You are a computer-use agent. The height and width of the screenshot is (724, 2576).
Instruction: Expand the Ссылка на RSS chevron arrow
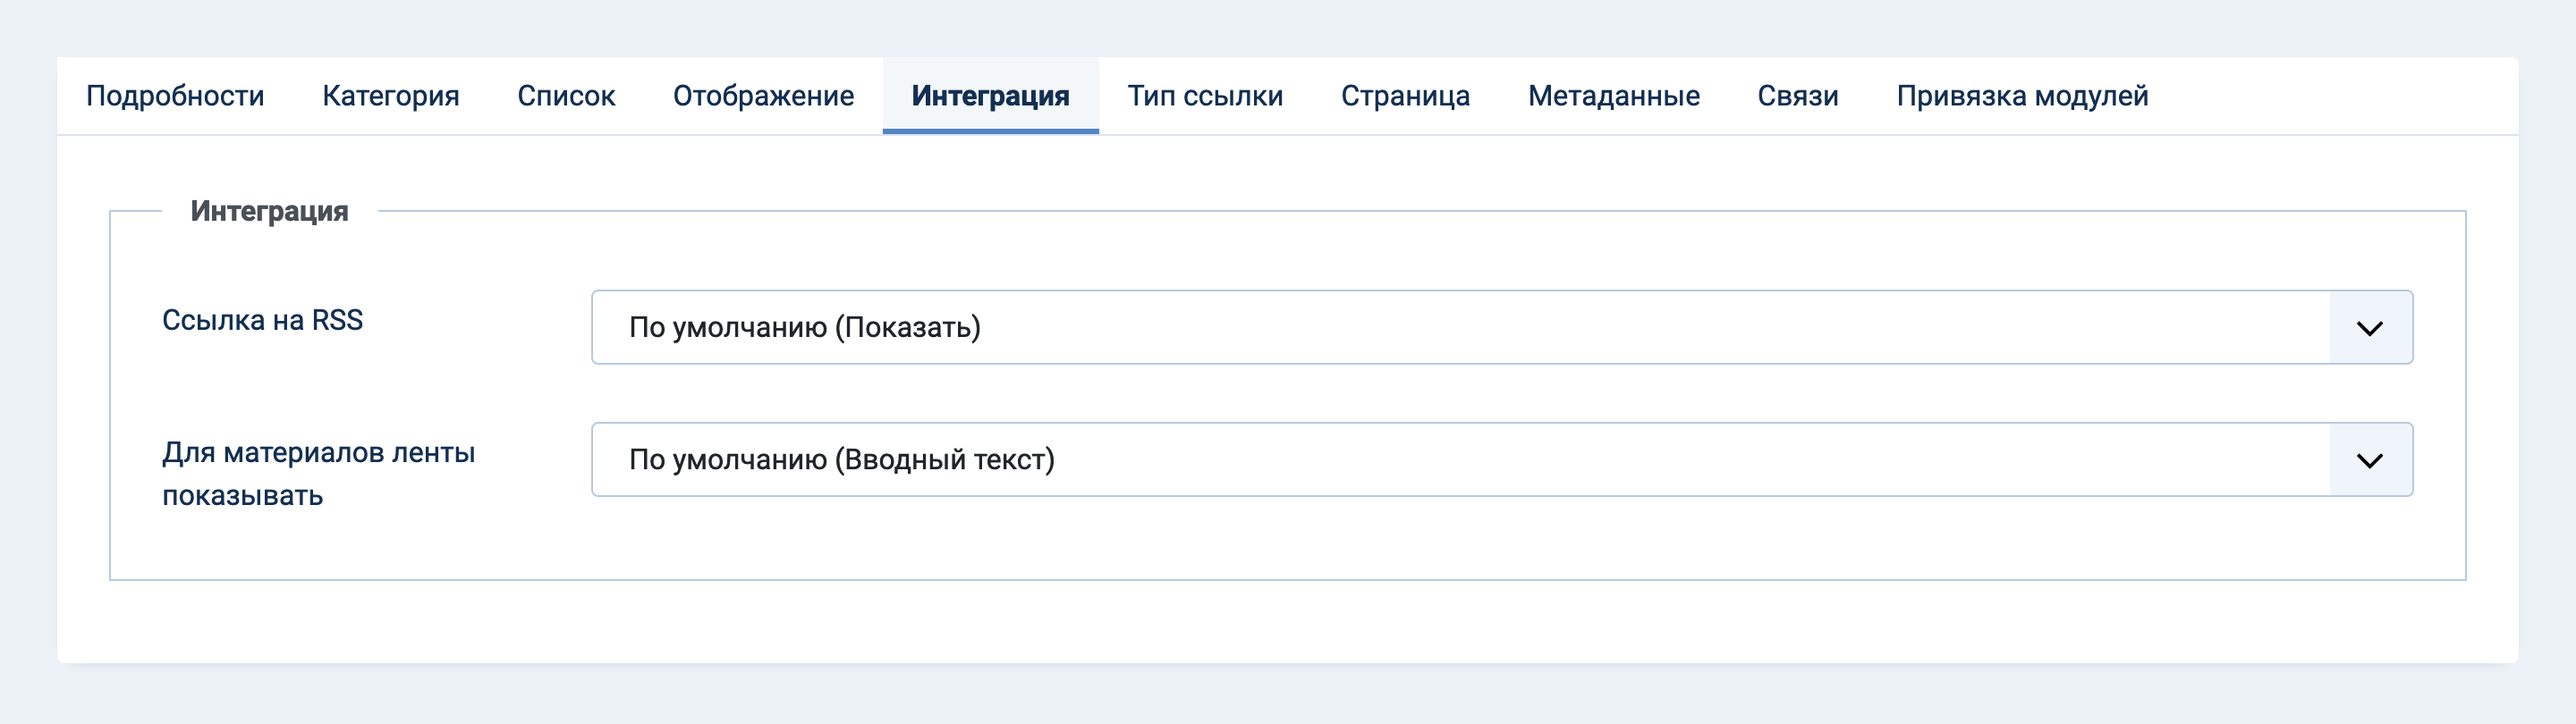[x=2369, y=328]
